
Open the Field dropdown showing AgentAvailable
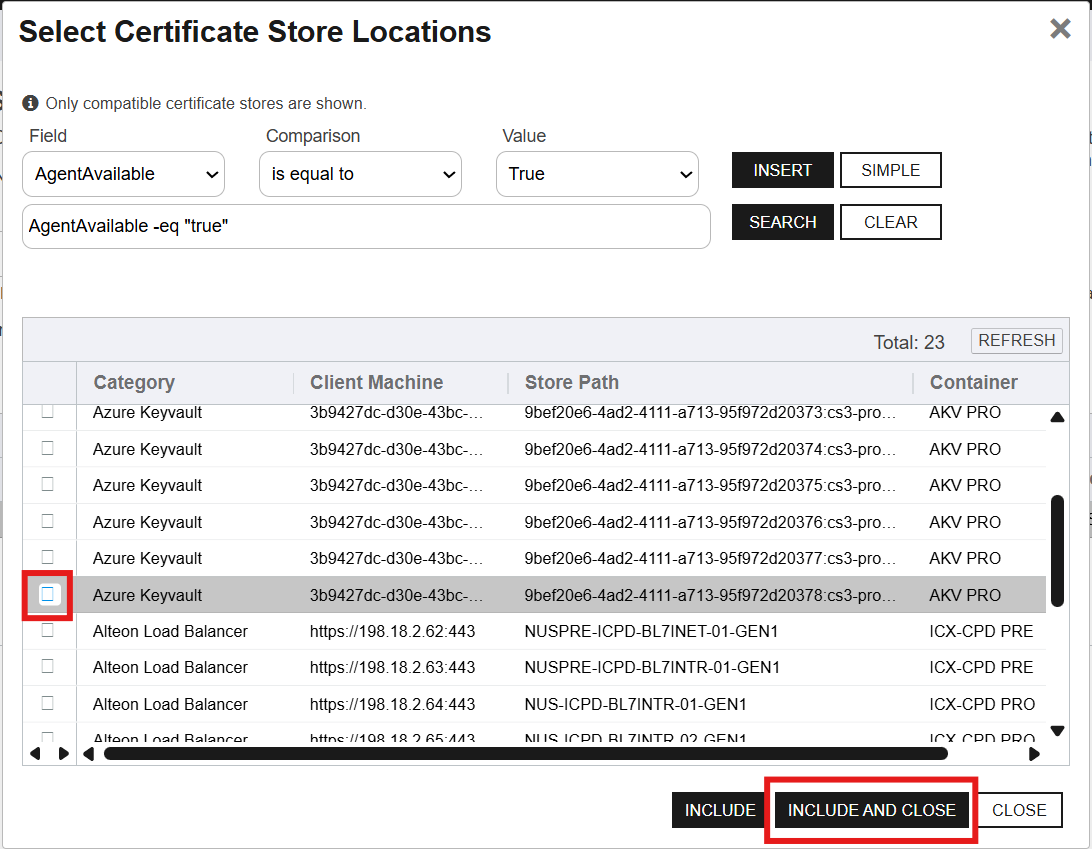point(123,174)
